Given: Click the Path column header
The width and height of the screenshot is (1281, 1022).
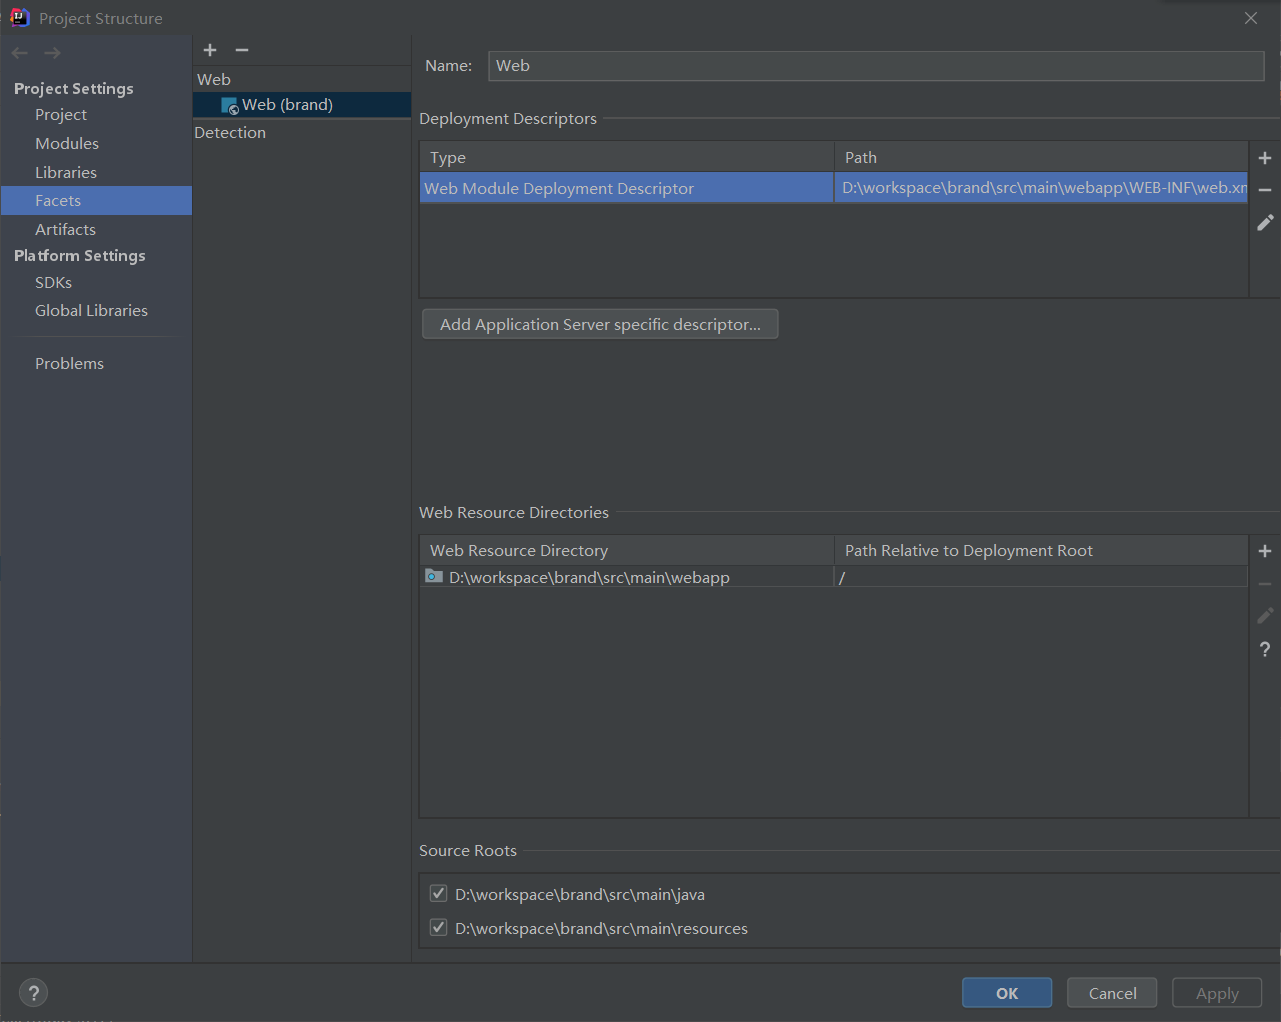Looking at the screenshot, I should click(1041, 157).
